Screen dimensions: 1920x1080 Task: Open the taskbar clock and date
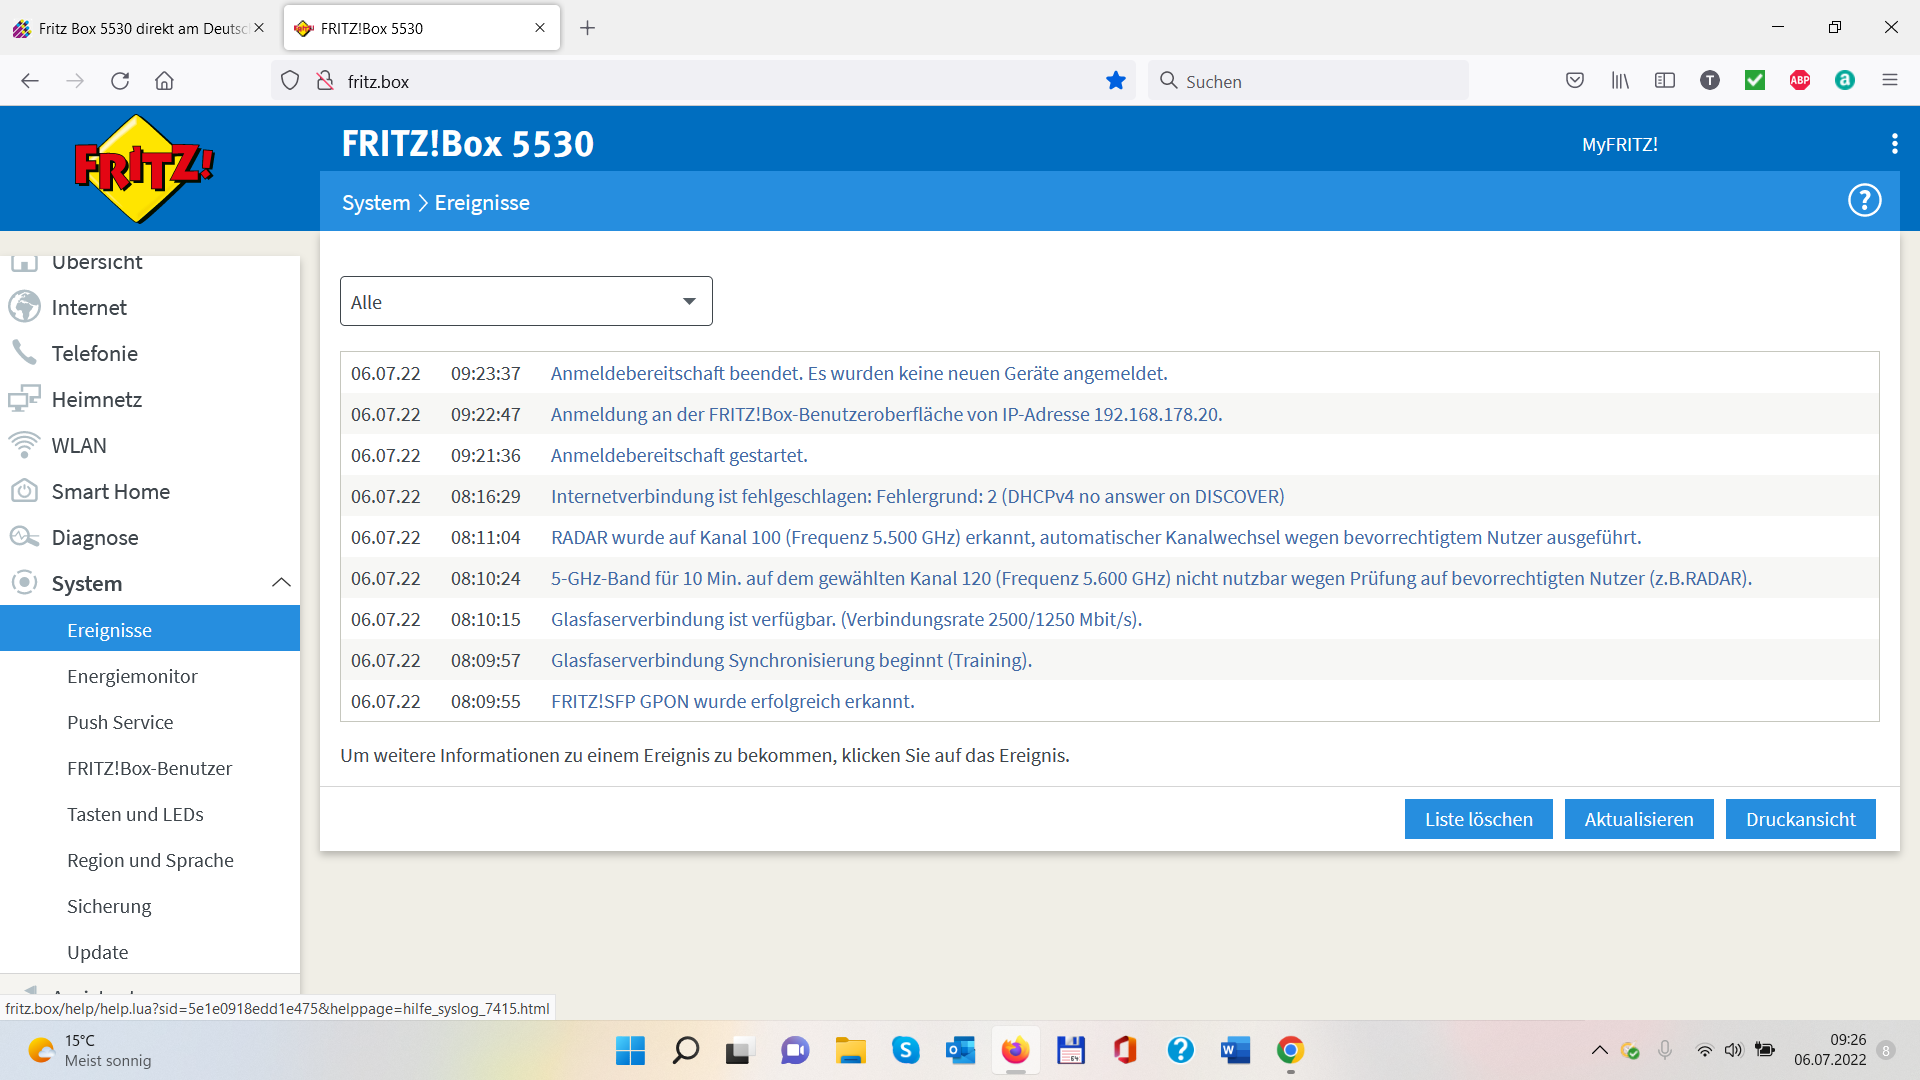[1830, 1050]
